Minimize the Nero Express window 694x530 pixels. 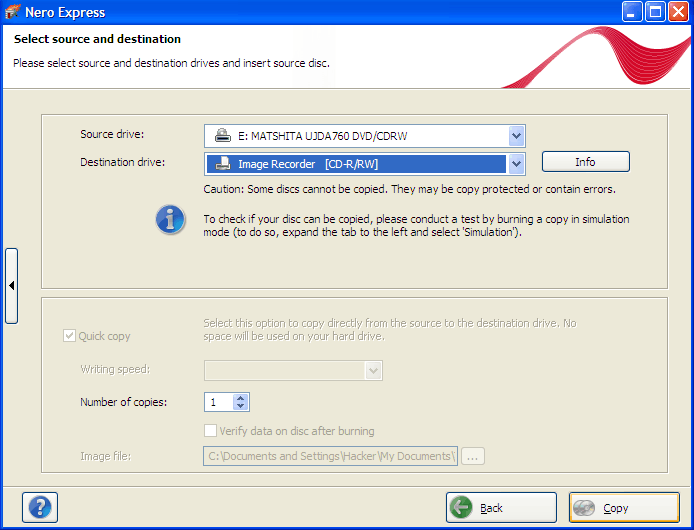tap(632, 12)
